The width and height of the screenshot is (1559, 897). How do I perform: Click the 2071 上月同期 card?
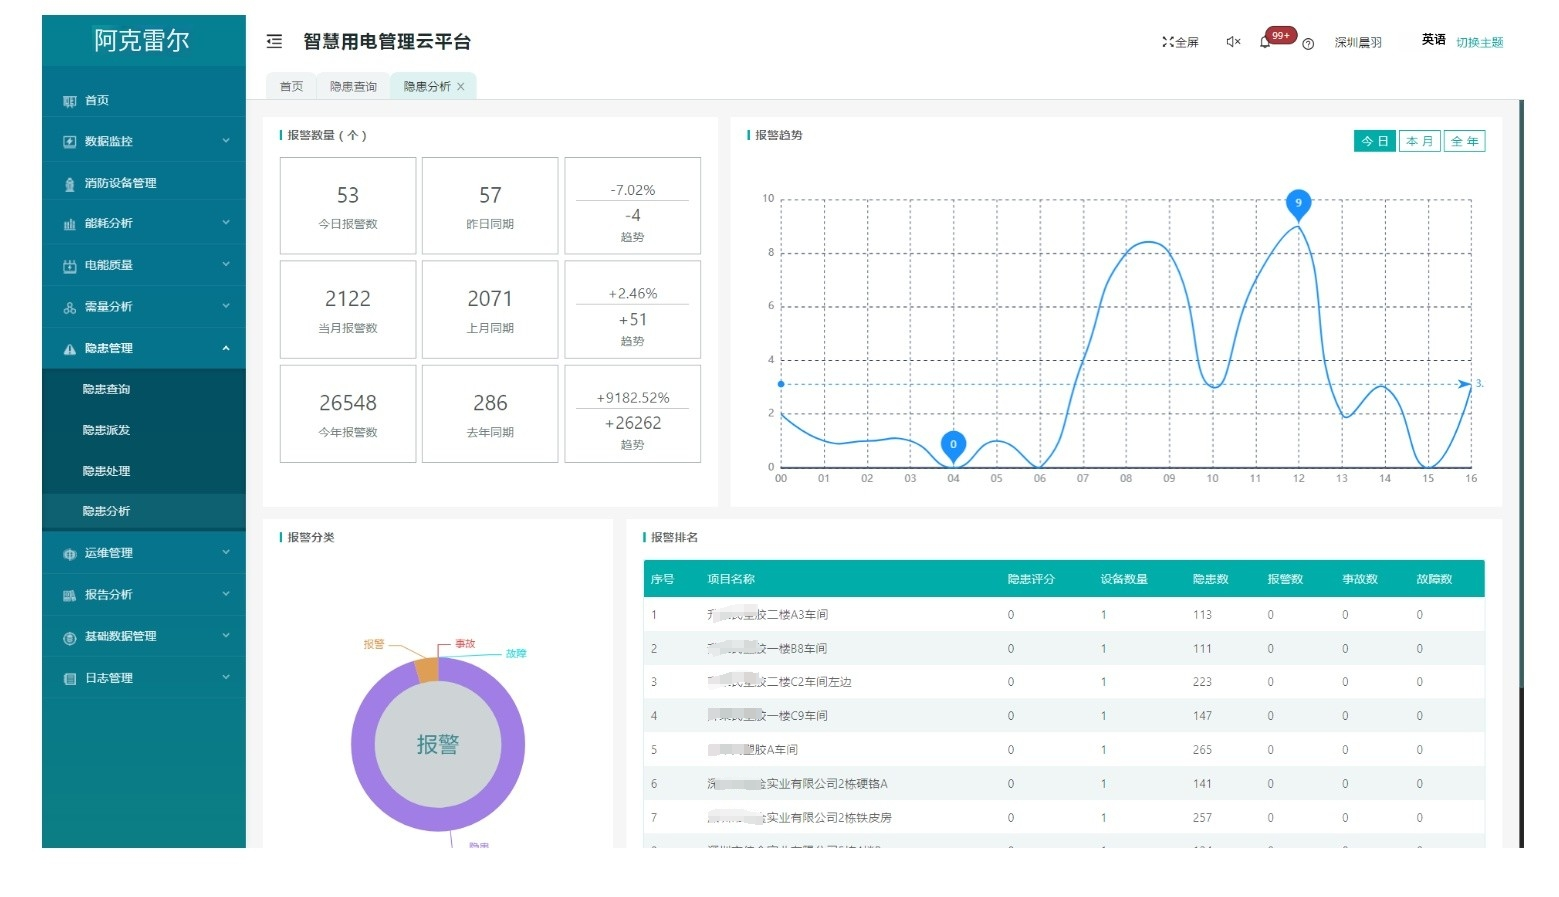click(x=490, y=309)
